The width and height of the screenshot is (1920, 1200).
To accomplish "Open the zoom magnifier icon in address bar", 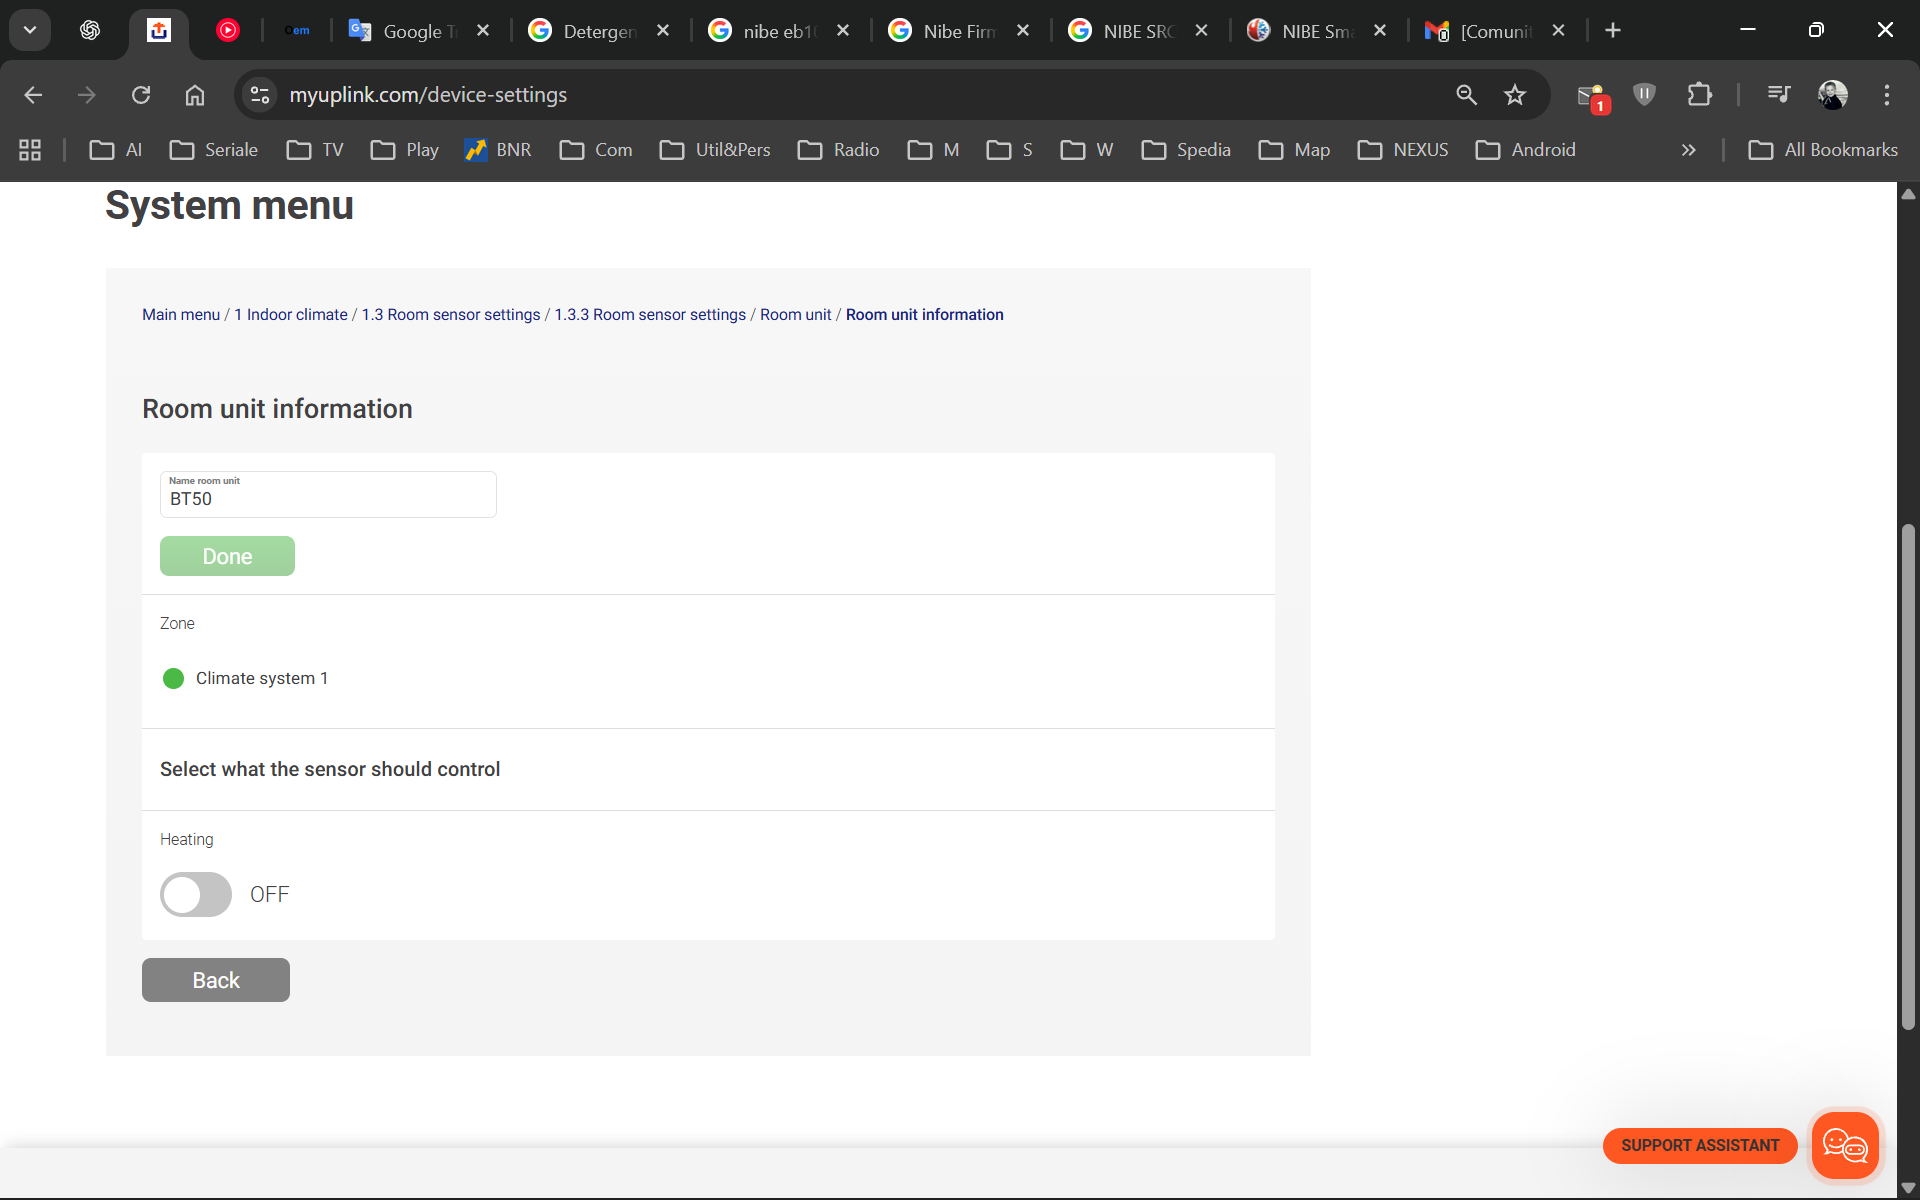I will click(x=1466, y=95).
